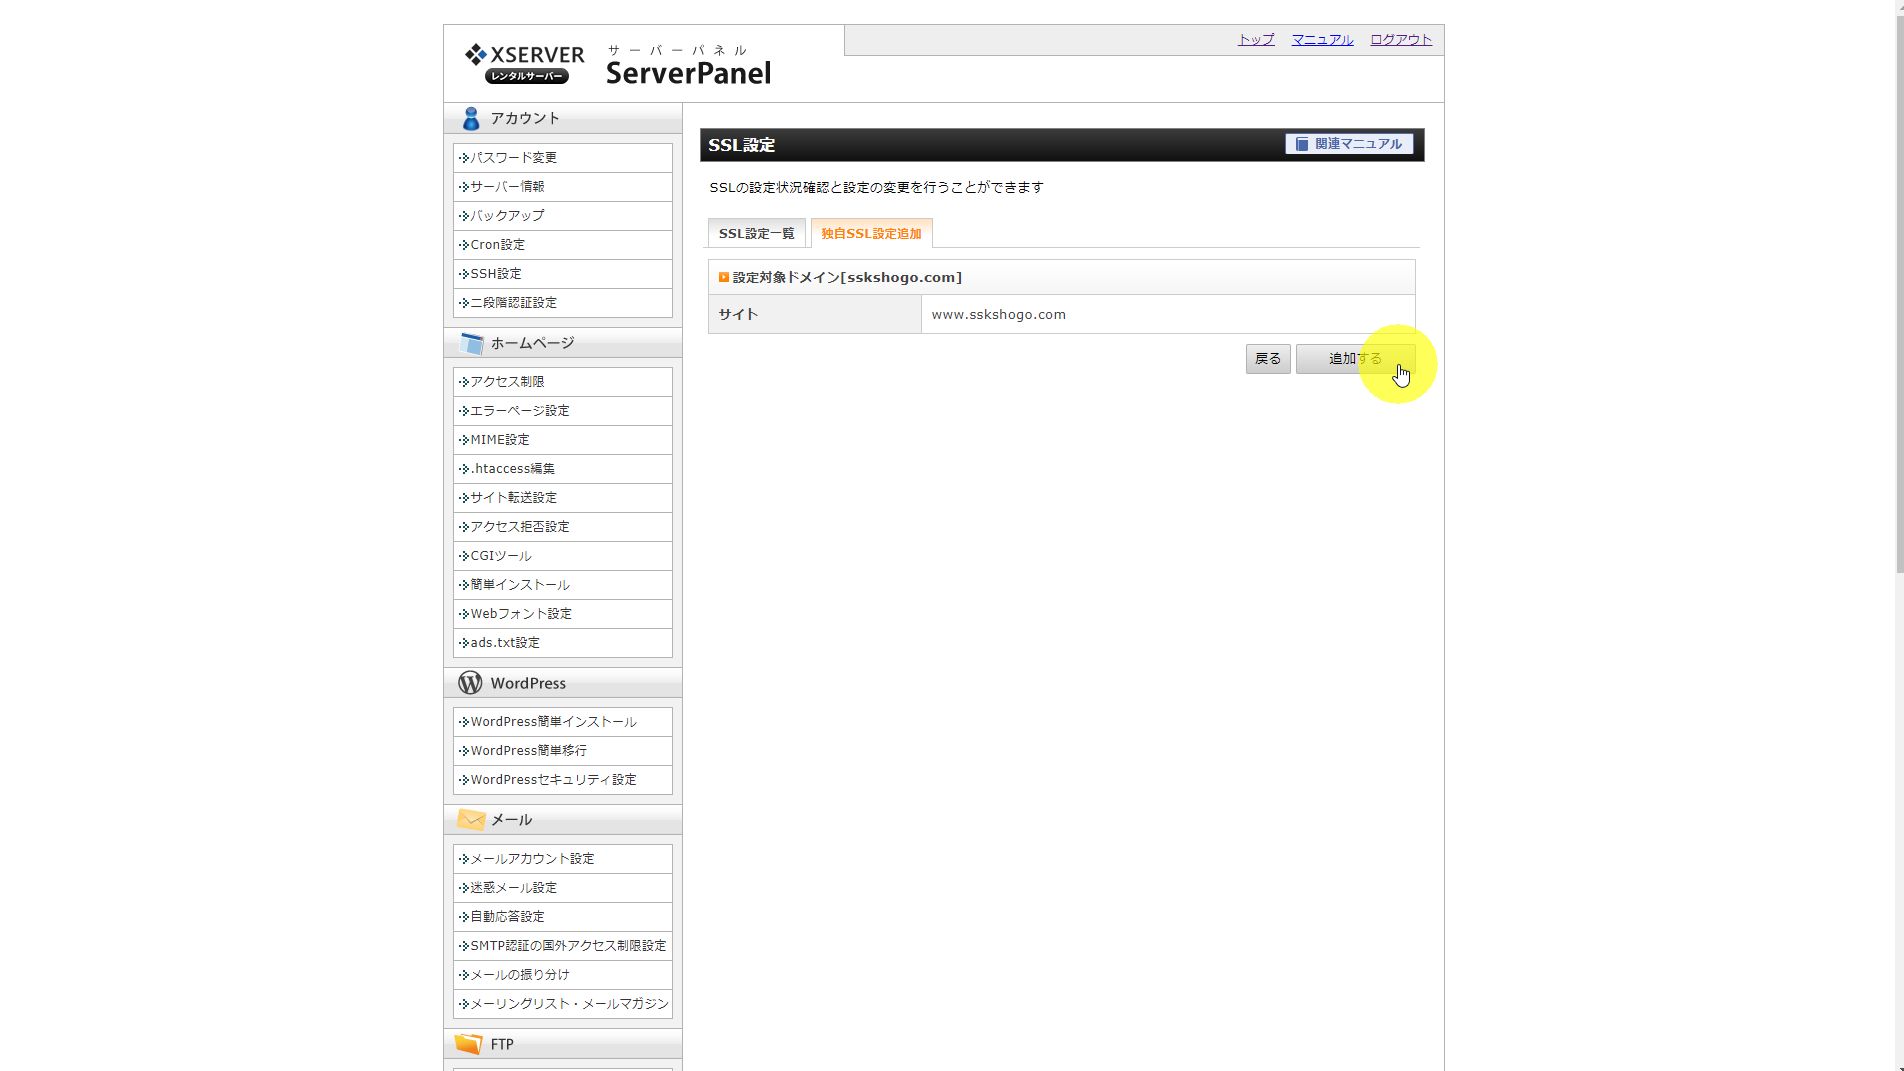Click the XSERVER logo icon
The width and height of the screenshot is (1904, 1071).
[x=476, y=56]
